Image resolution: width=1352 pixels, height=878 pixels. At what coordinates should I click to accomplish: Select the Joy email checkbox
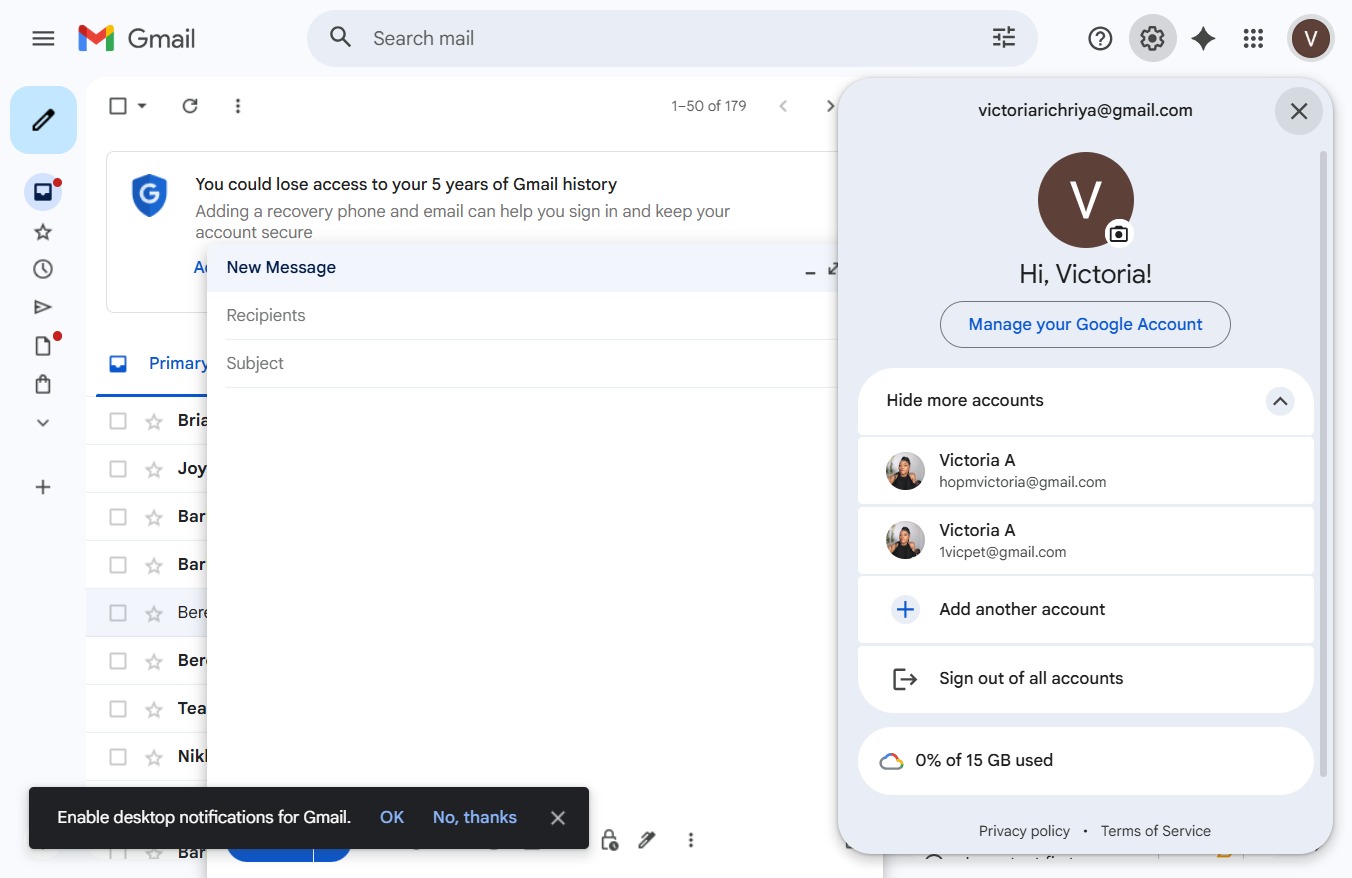(118, 469)
